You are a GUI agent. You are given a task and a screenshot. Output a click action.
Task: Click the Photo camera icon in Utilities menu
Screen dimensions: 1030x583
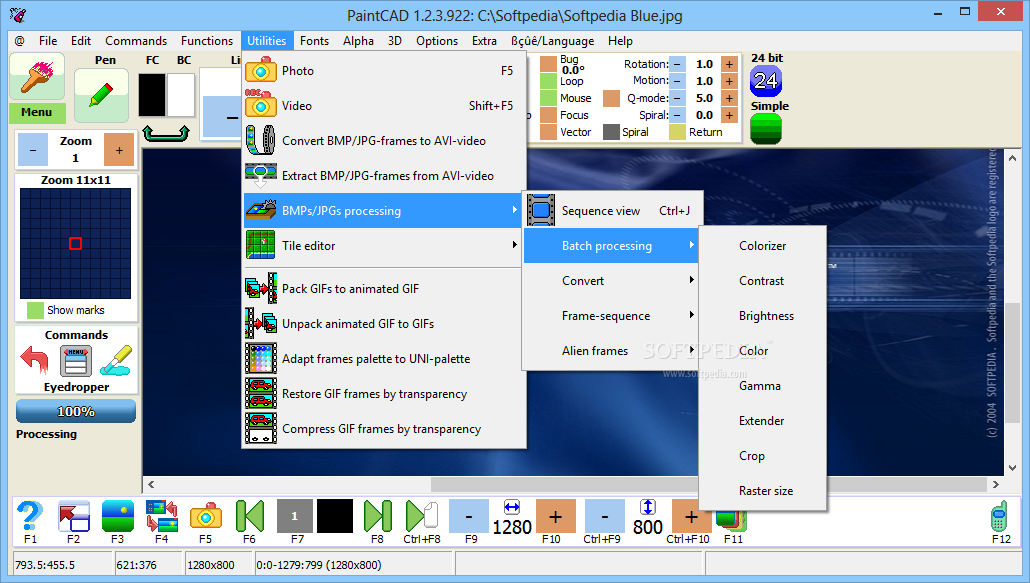pyautogui.click(x=261, y=70)
